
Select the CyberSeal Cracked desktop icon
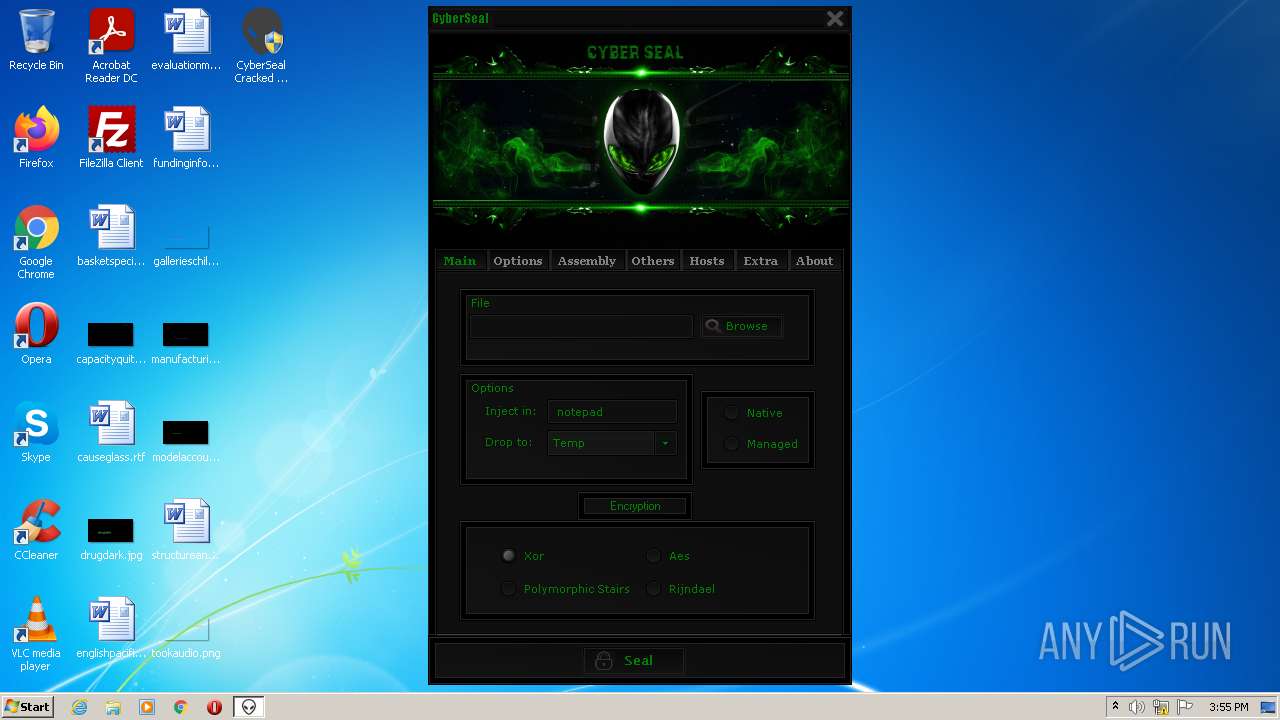pyautogui.click(x=261, y=47)
